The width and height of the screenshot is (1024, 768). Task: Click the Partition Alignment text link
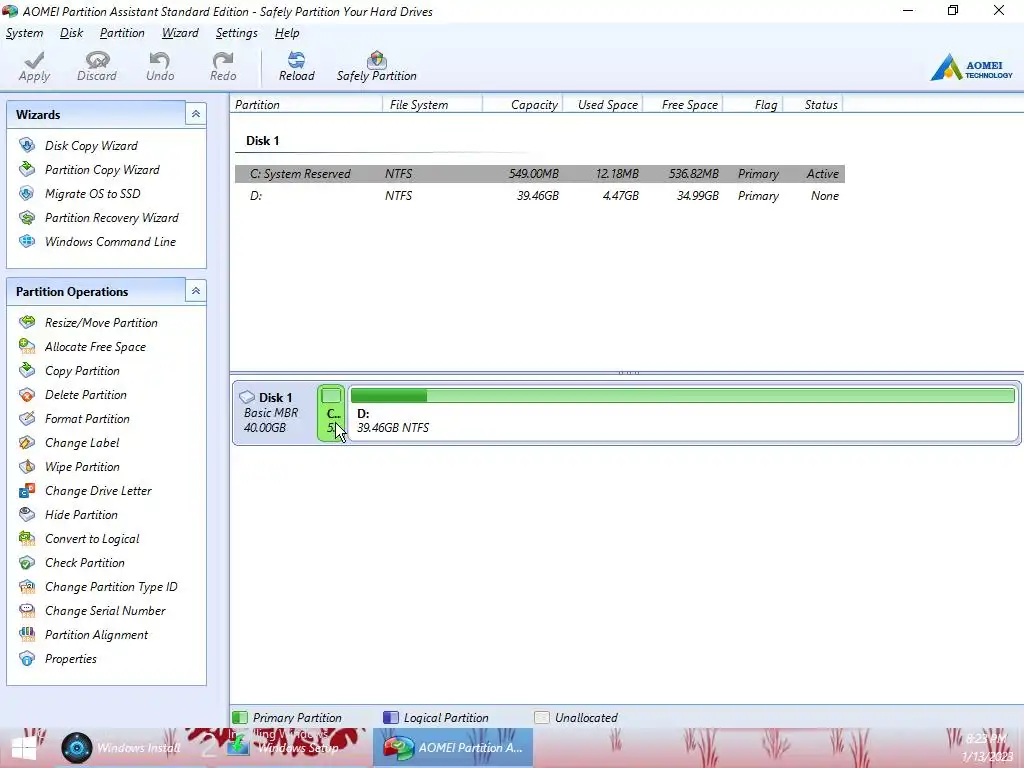coord(96,634)
